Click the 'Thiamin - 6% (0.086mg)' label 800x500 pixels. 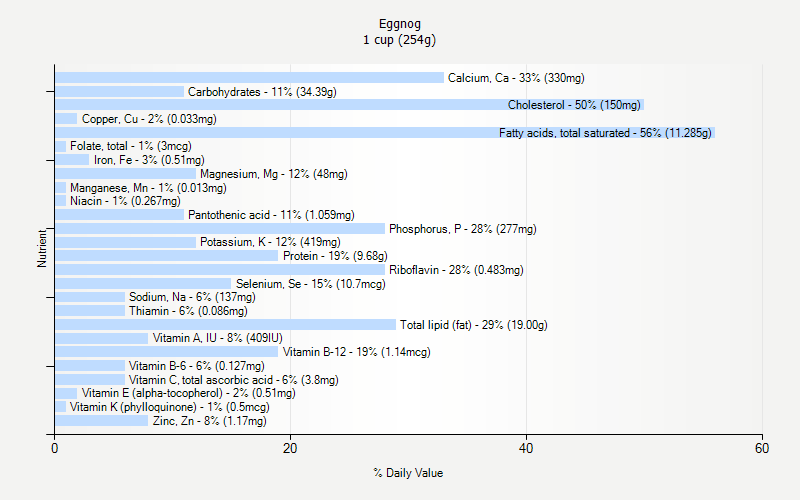188,311
